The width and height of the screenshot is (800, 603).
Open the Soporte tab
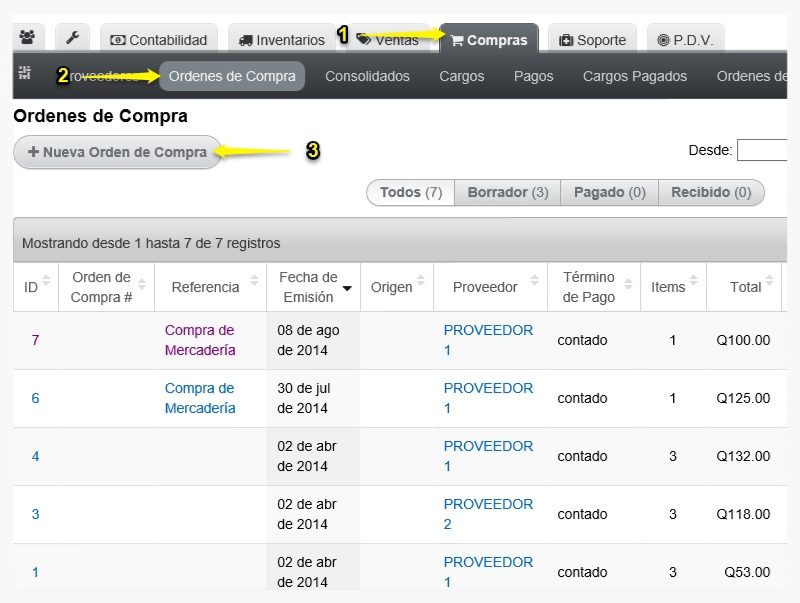click(x=592, y=39)
